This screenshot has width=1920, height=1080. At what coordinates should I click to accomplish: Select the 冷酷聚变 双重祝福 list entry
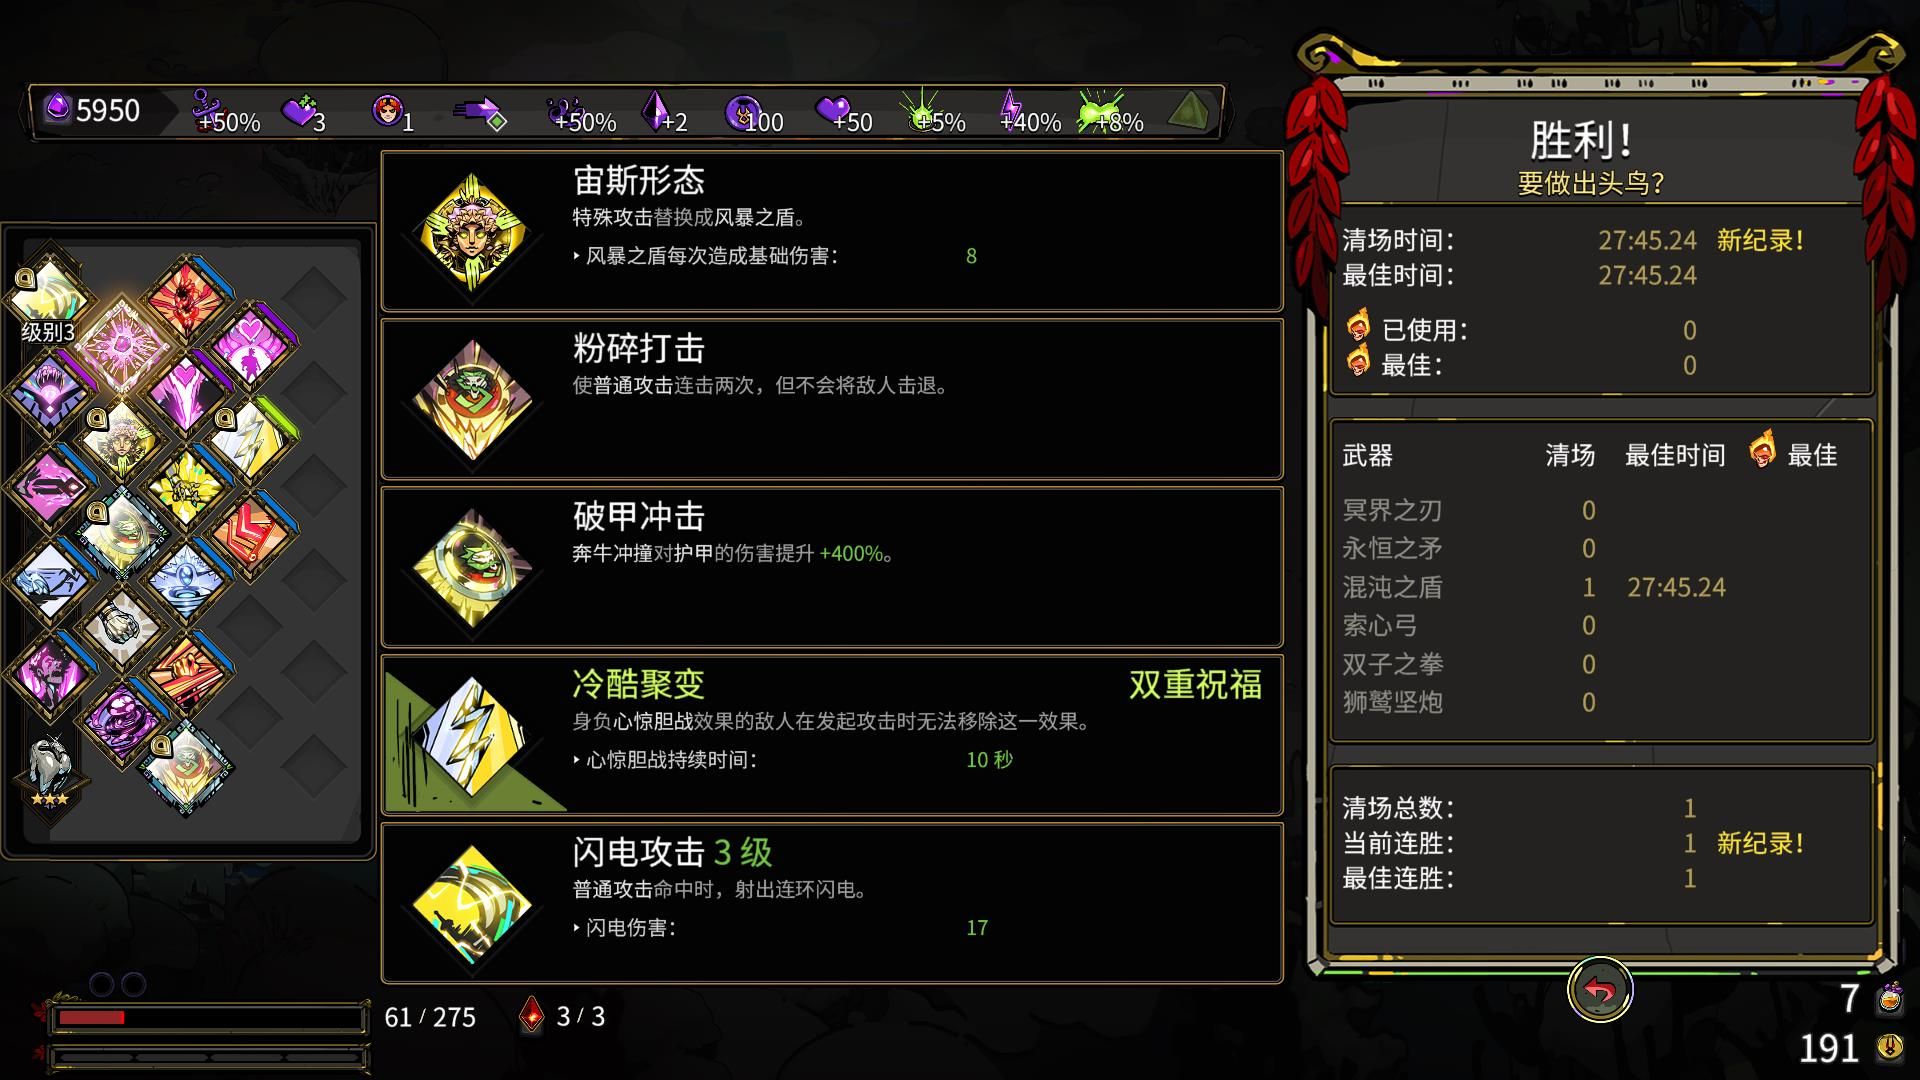tap(832, 735)
